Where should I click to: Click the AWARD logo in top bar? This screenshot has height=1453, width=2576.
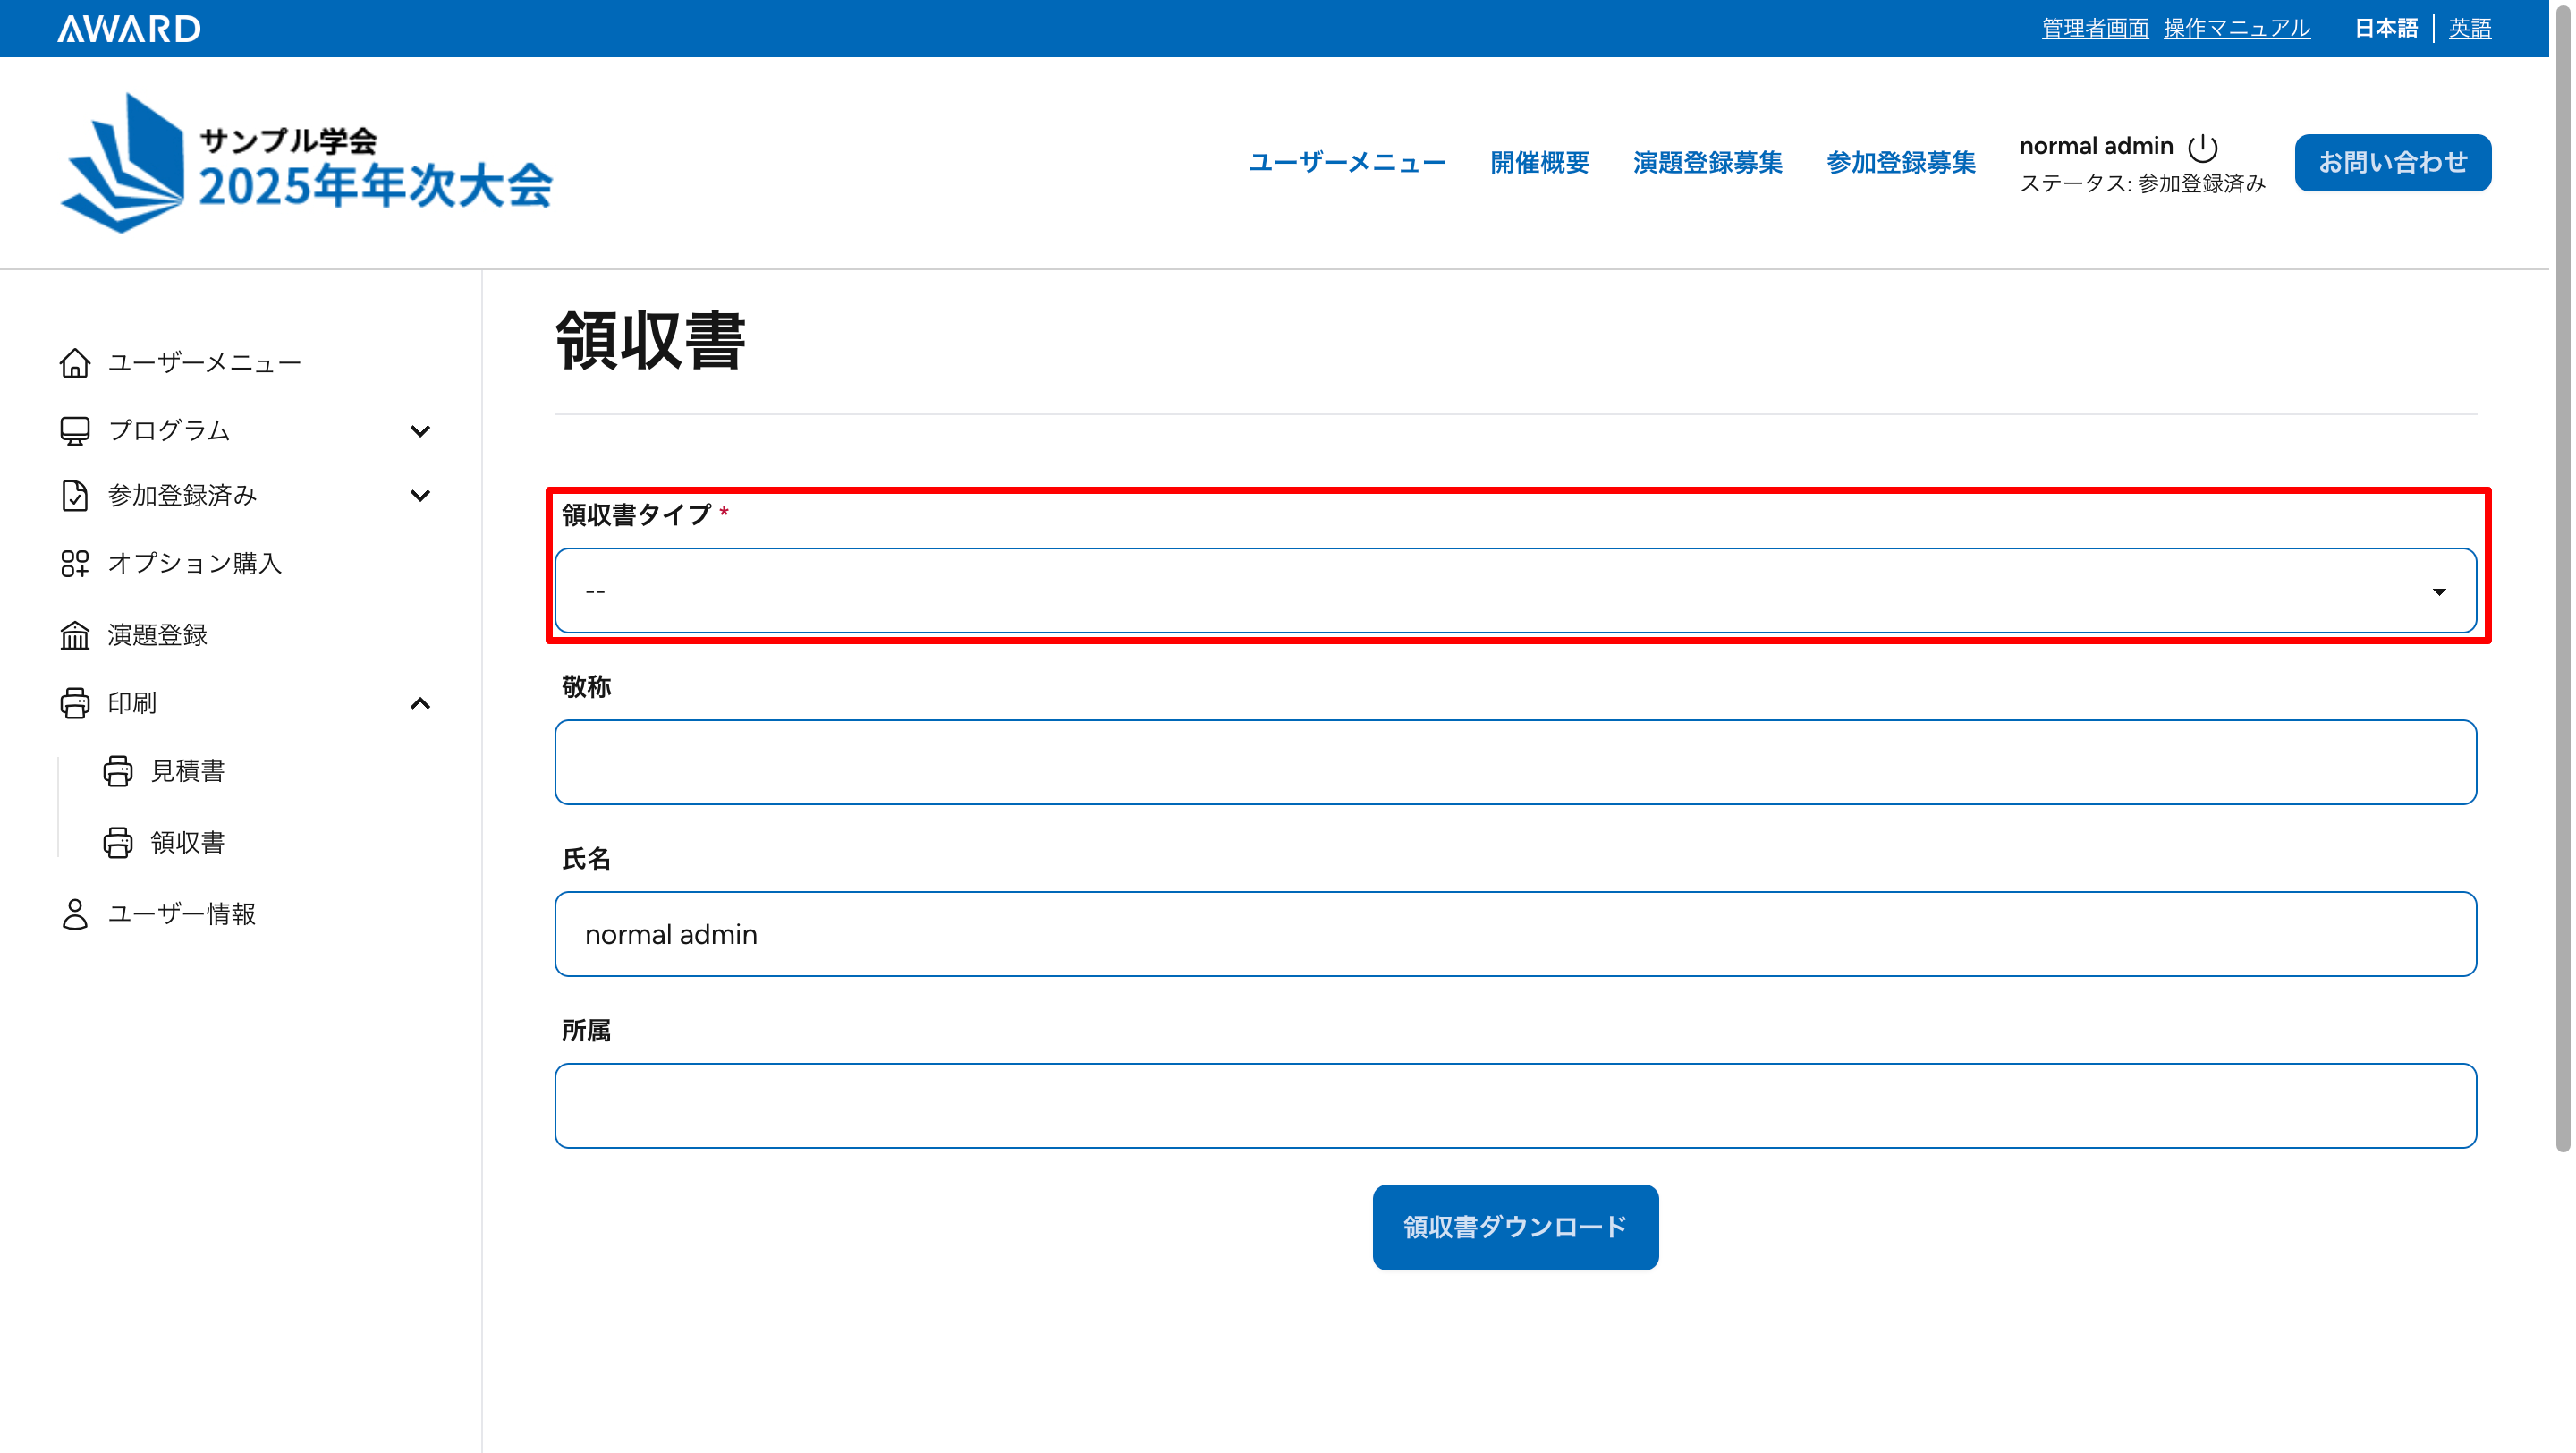click(128, 28)
